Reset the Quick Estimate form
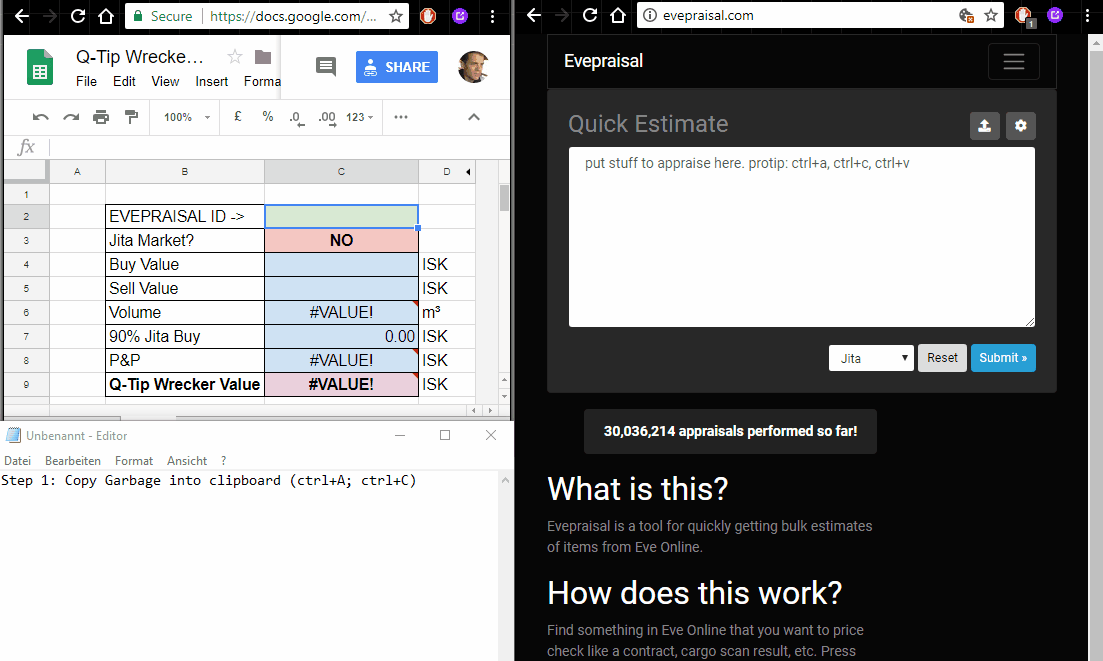 click(x=942, y=358)
